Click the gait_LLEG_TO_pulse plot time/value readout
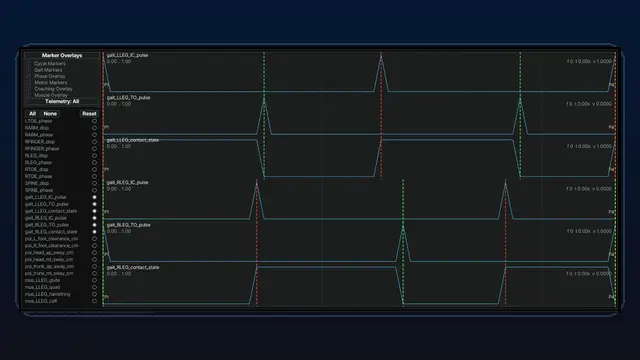 point(589,104)
